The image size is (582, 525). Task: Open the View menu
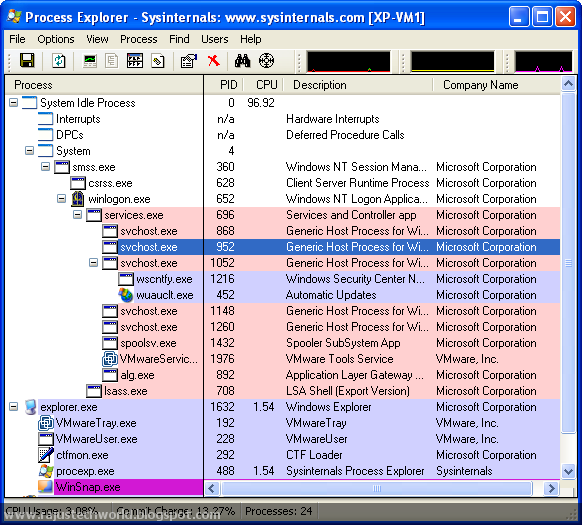pyautogui.click(x=97, y=39)
